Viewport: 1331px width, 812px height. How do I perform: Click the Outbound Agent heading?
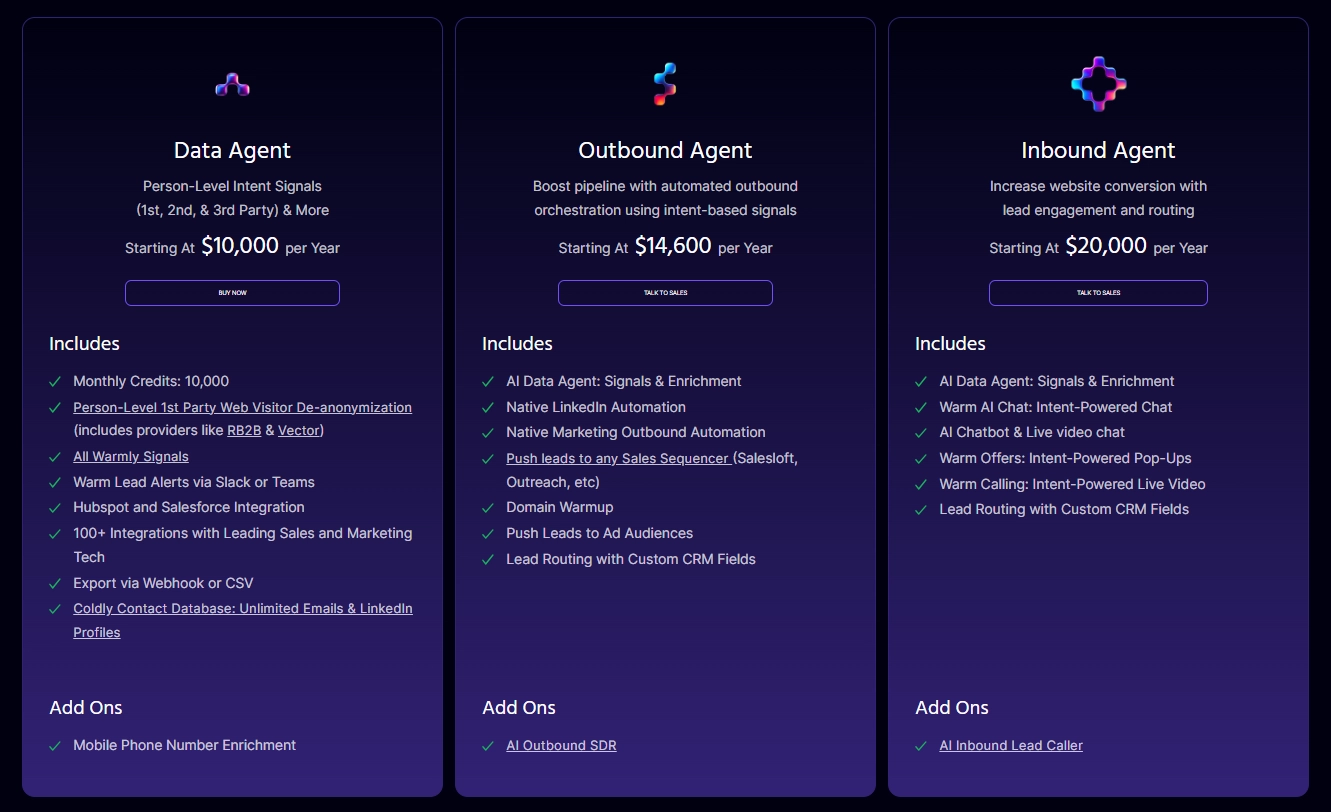[665, 150]
